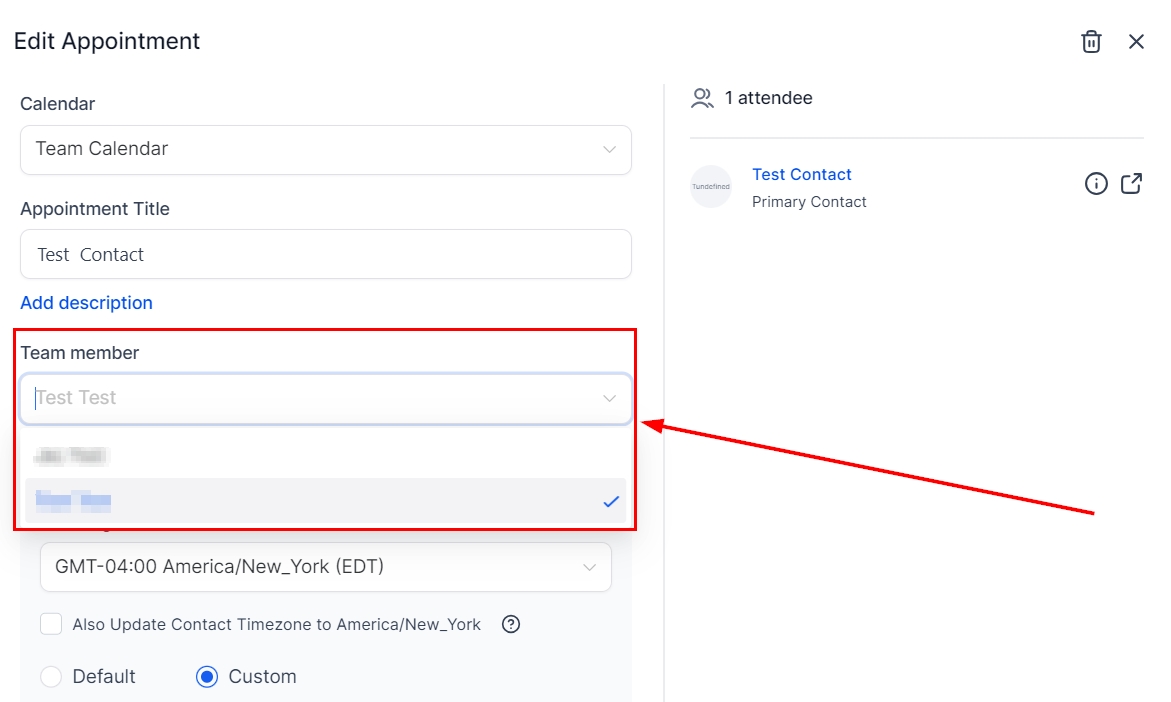Open the Test Contact name link
The width and height of the screenshot is (1171, 702).
tap(801, 174)
